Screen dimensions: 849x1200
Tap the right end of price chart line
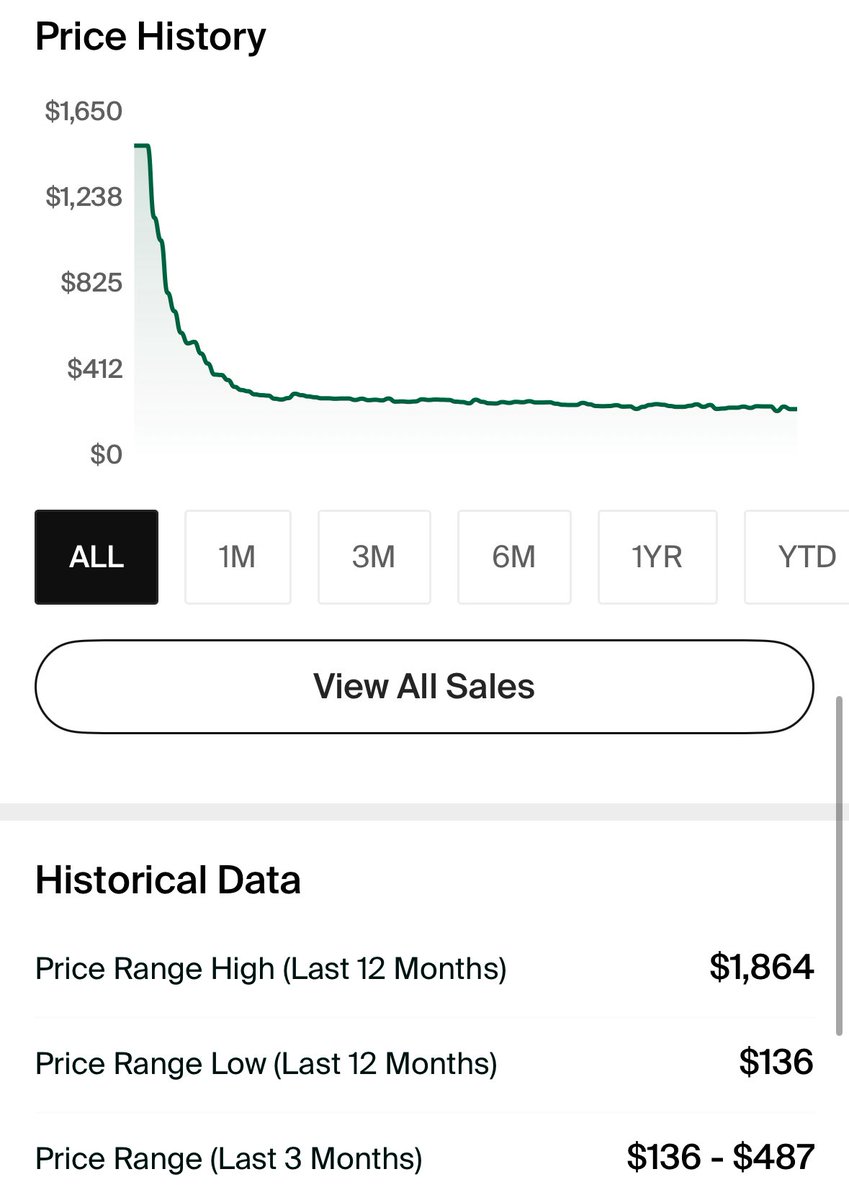pyautogui.click(x=794, y=408)
